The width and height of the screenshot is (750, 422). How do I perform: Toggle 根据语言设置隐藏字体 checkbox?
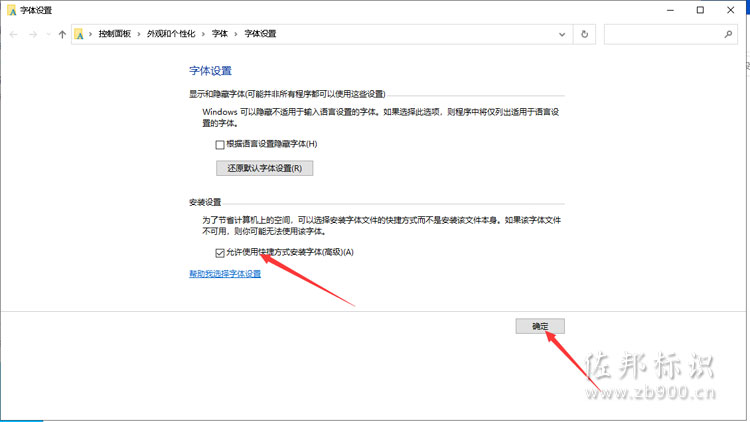(x=220, y=144)
